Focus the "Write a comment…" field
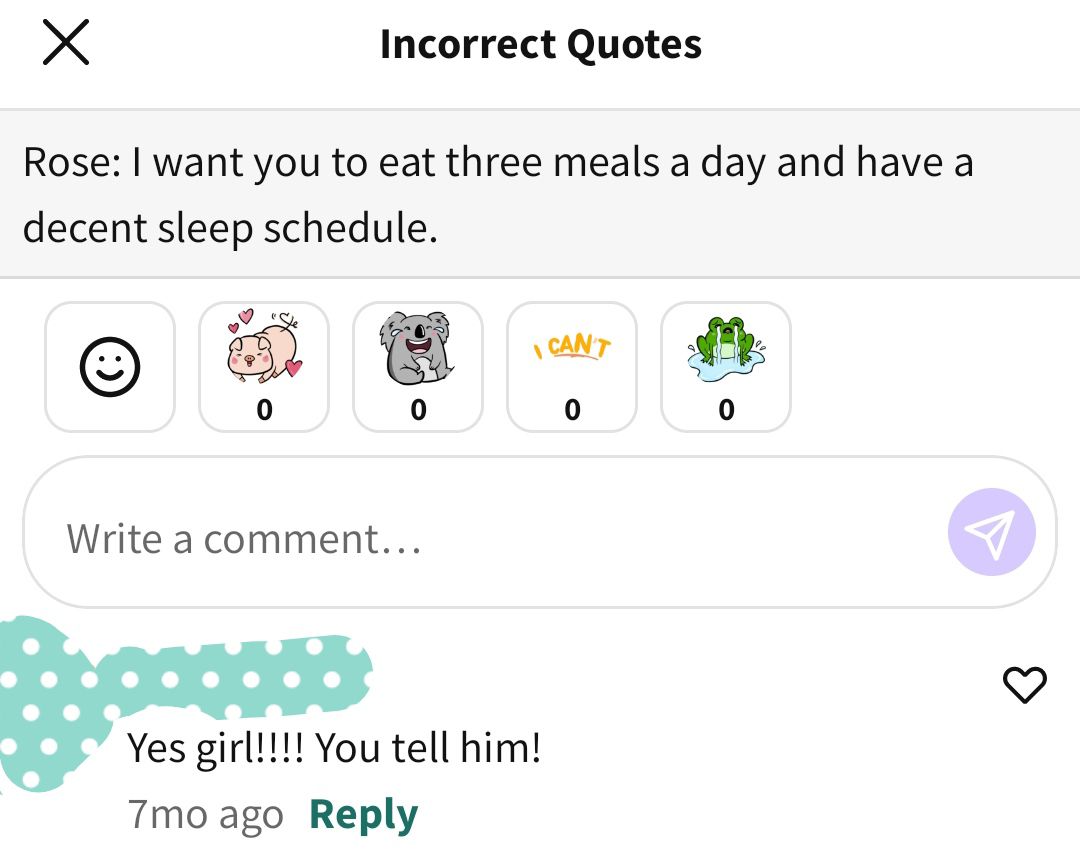 (x=539, y=532)
